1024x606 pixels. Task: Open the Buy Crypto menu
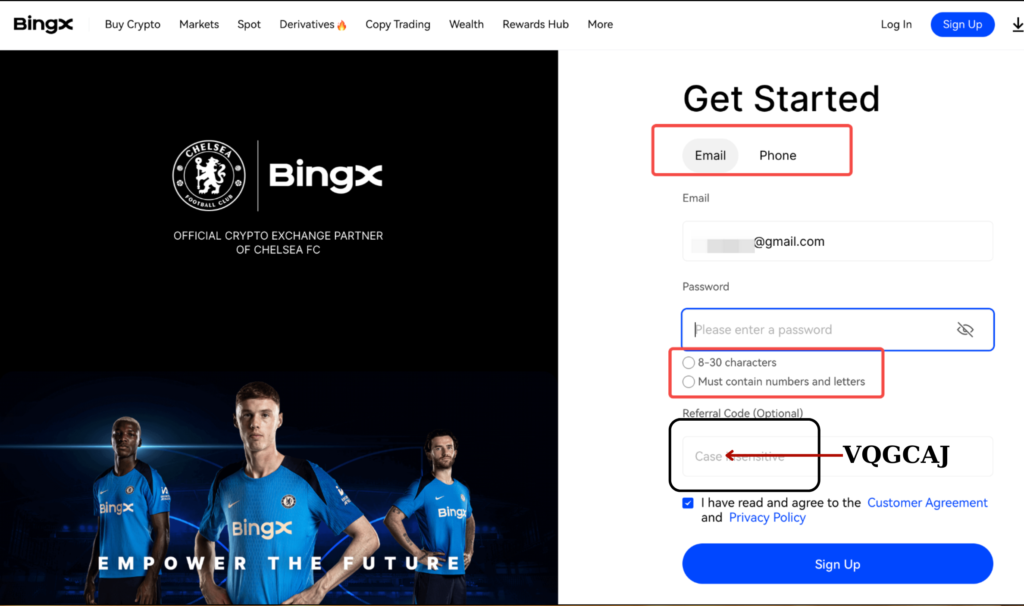point(133,24)
